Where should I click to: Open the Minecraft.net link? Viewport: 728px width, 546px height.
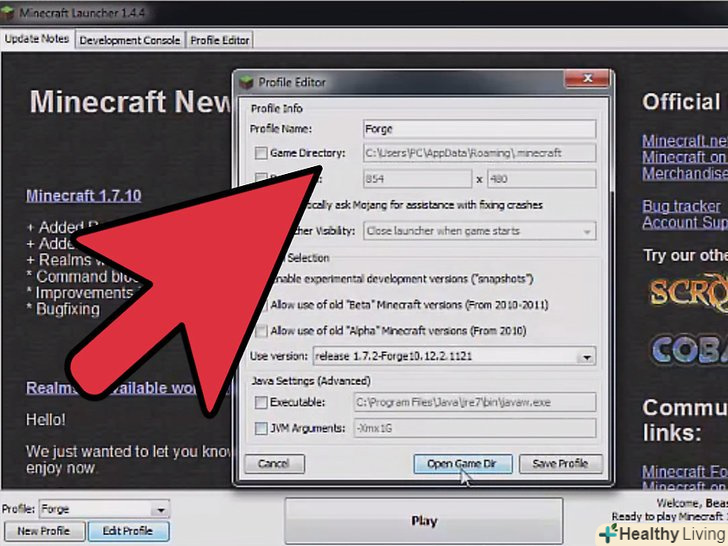(x=685, y=141)
